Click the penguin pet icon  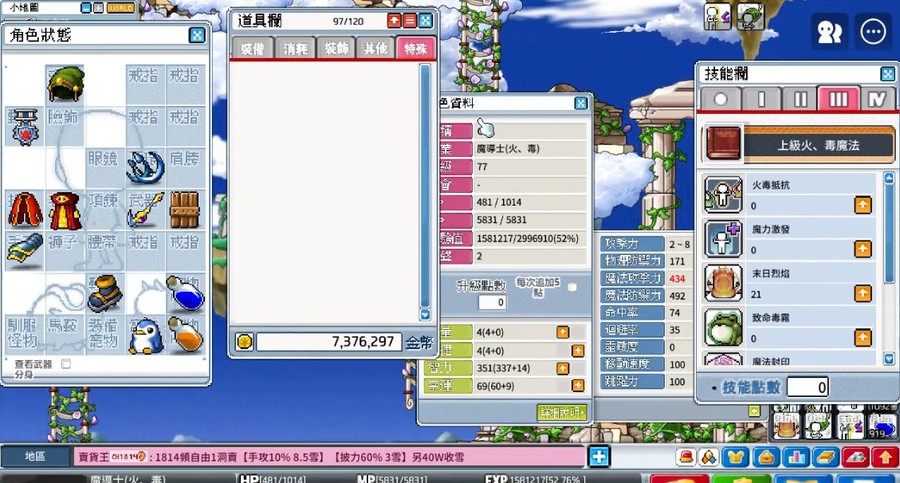[145, 335]
